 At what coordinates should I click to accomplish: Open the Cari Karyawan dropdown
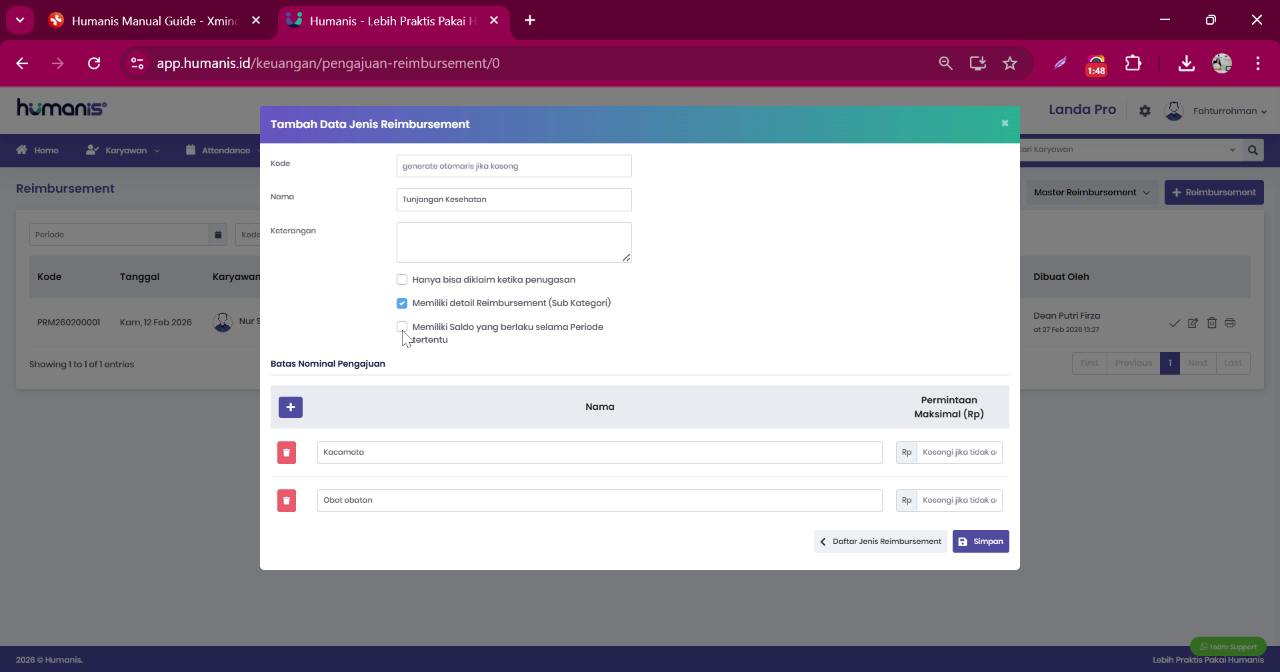click(1126, 150)
